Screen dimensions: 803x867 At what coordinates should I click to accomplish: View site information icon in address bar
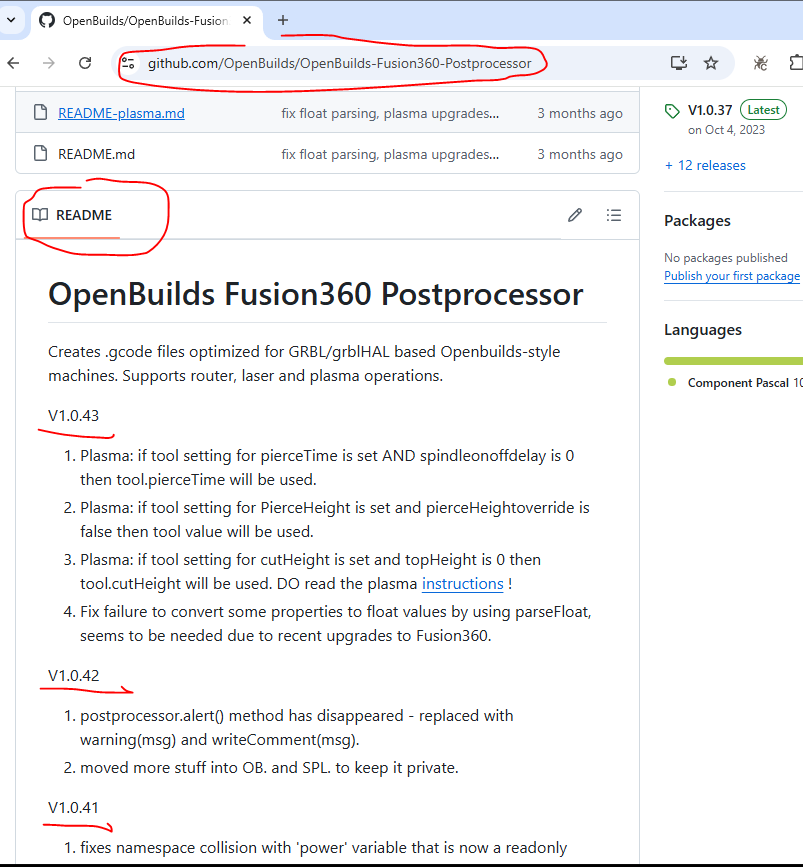pos(128,63)
